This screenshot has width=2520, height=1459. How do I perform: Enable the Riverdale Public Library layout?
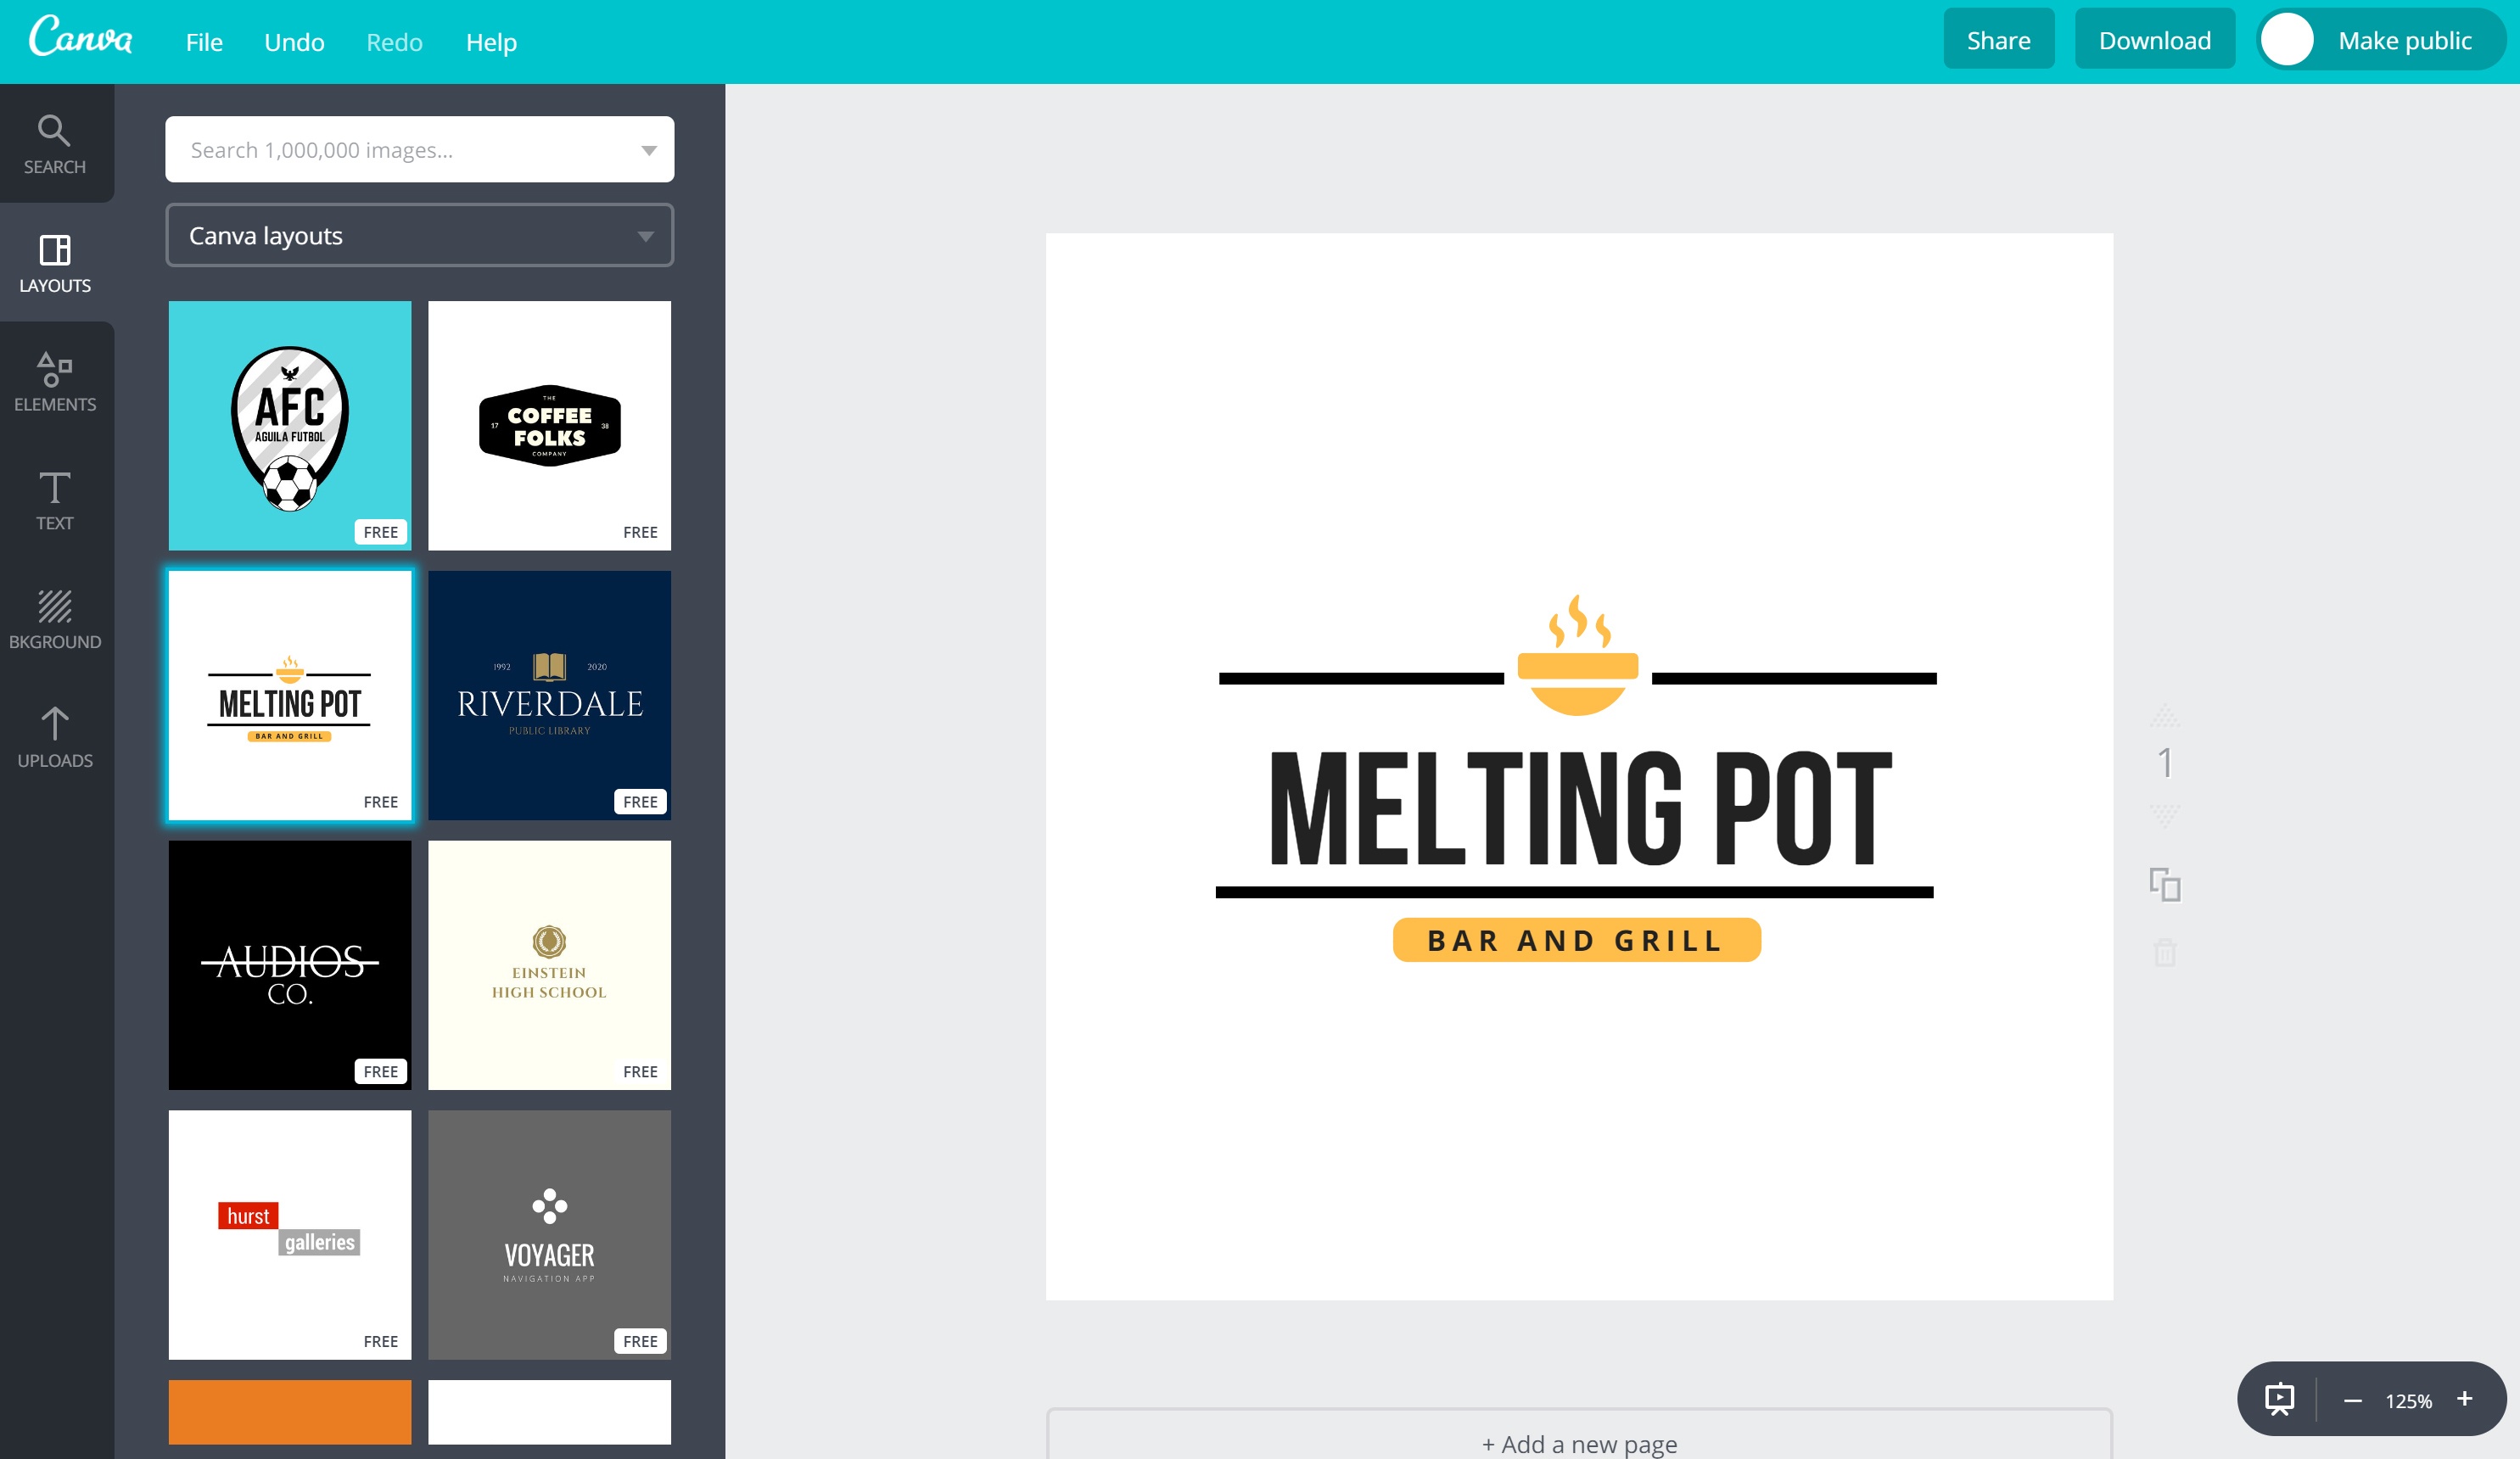[549, 691]
